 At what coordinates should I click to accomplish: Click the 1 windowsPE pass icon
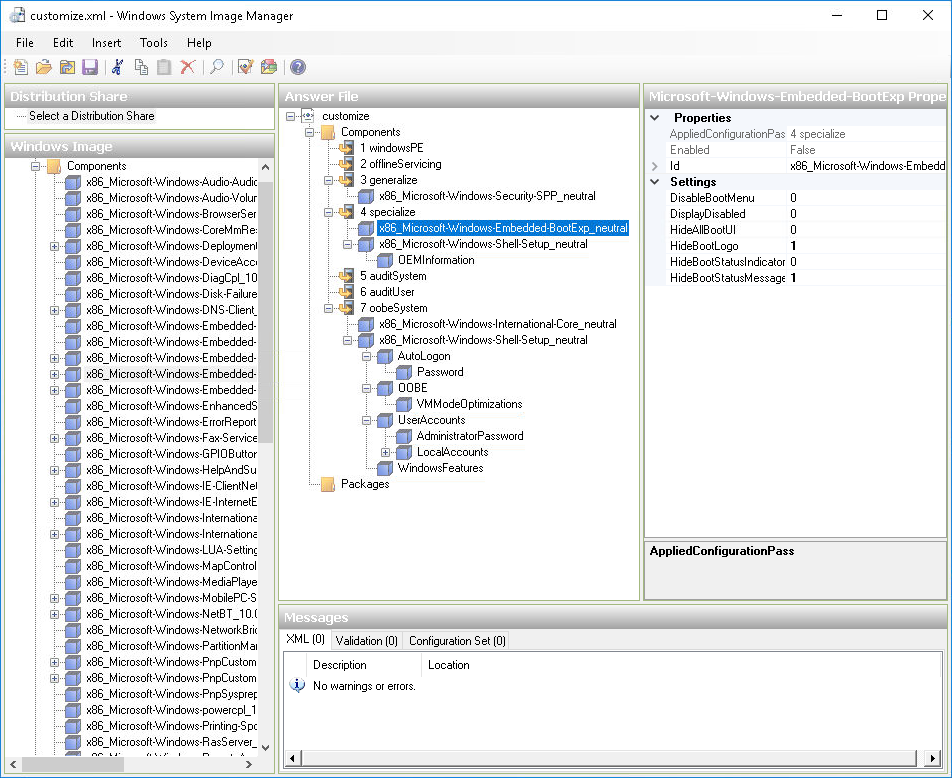[x=346, y=148]
